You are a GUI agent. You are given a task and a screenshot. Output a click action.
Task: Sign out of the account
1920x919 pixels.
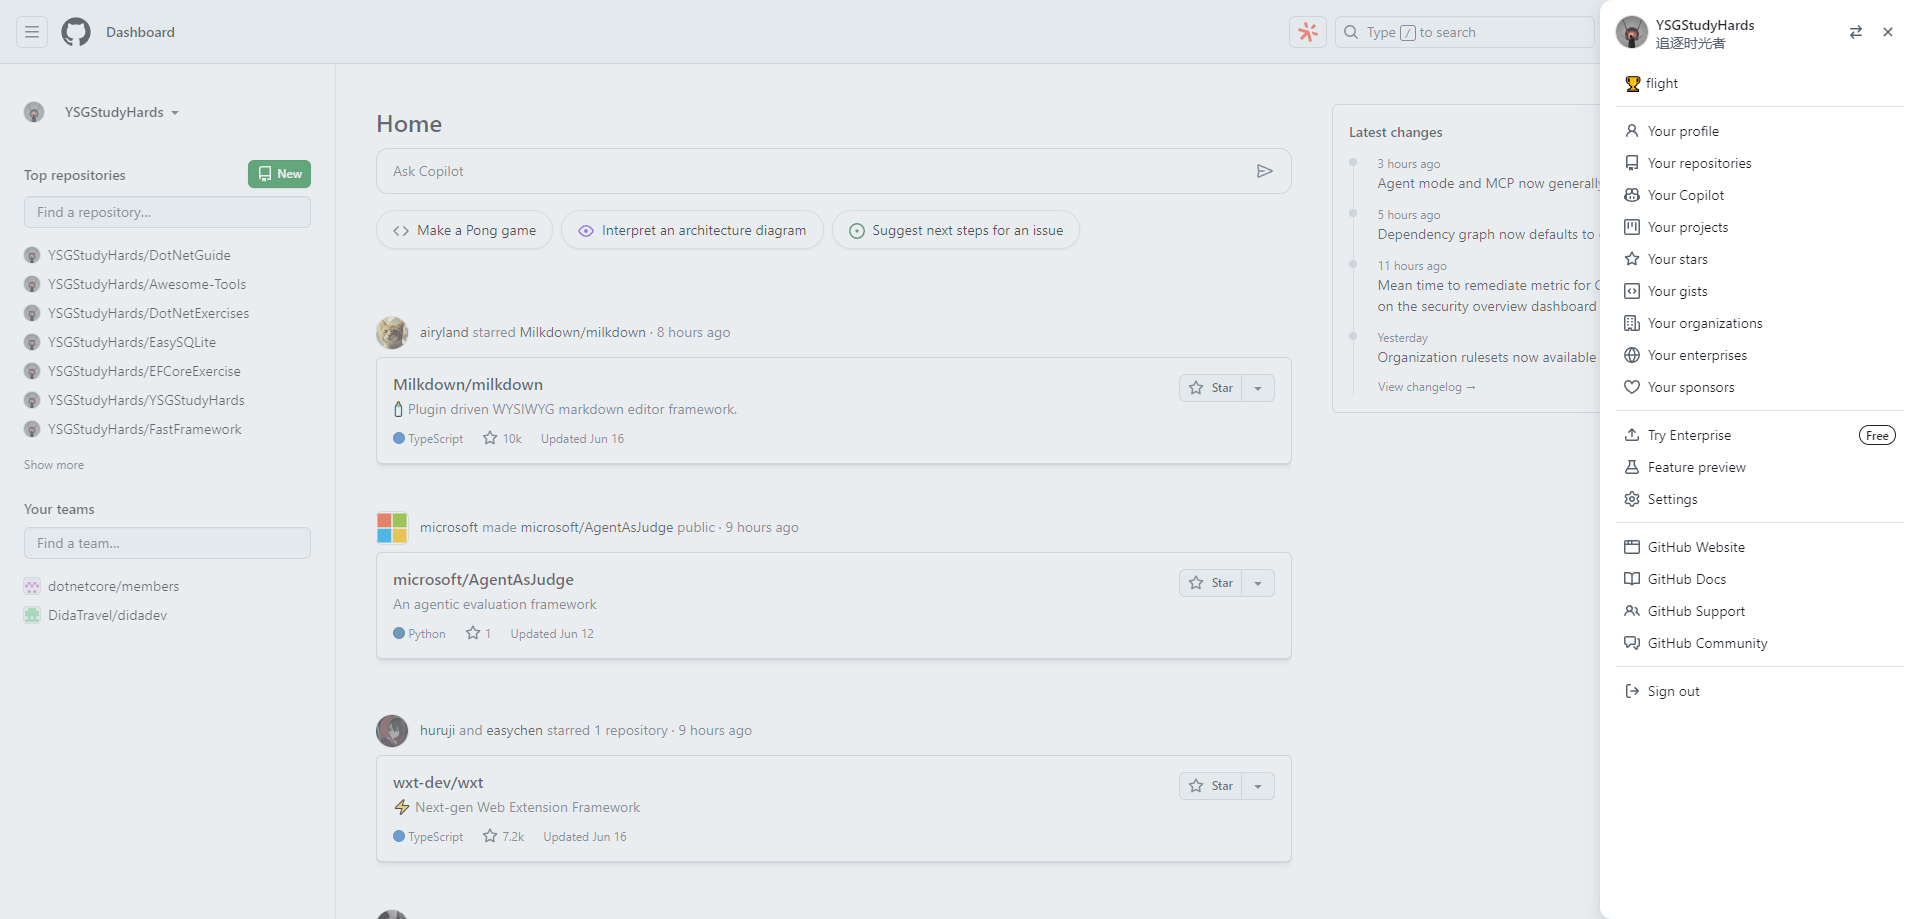(x=1760, y=691)
